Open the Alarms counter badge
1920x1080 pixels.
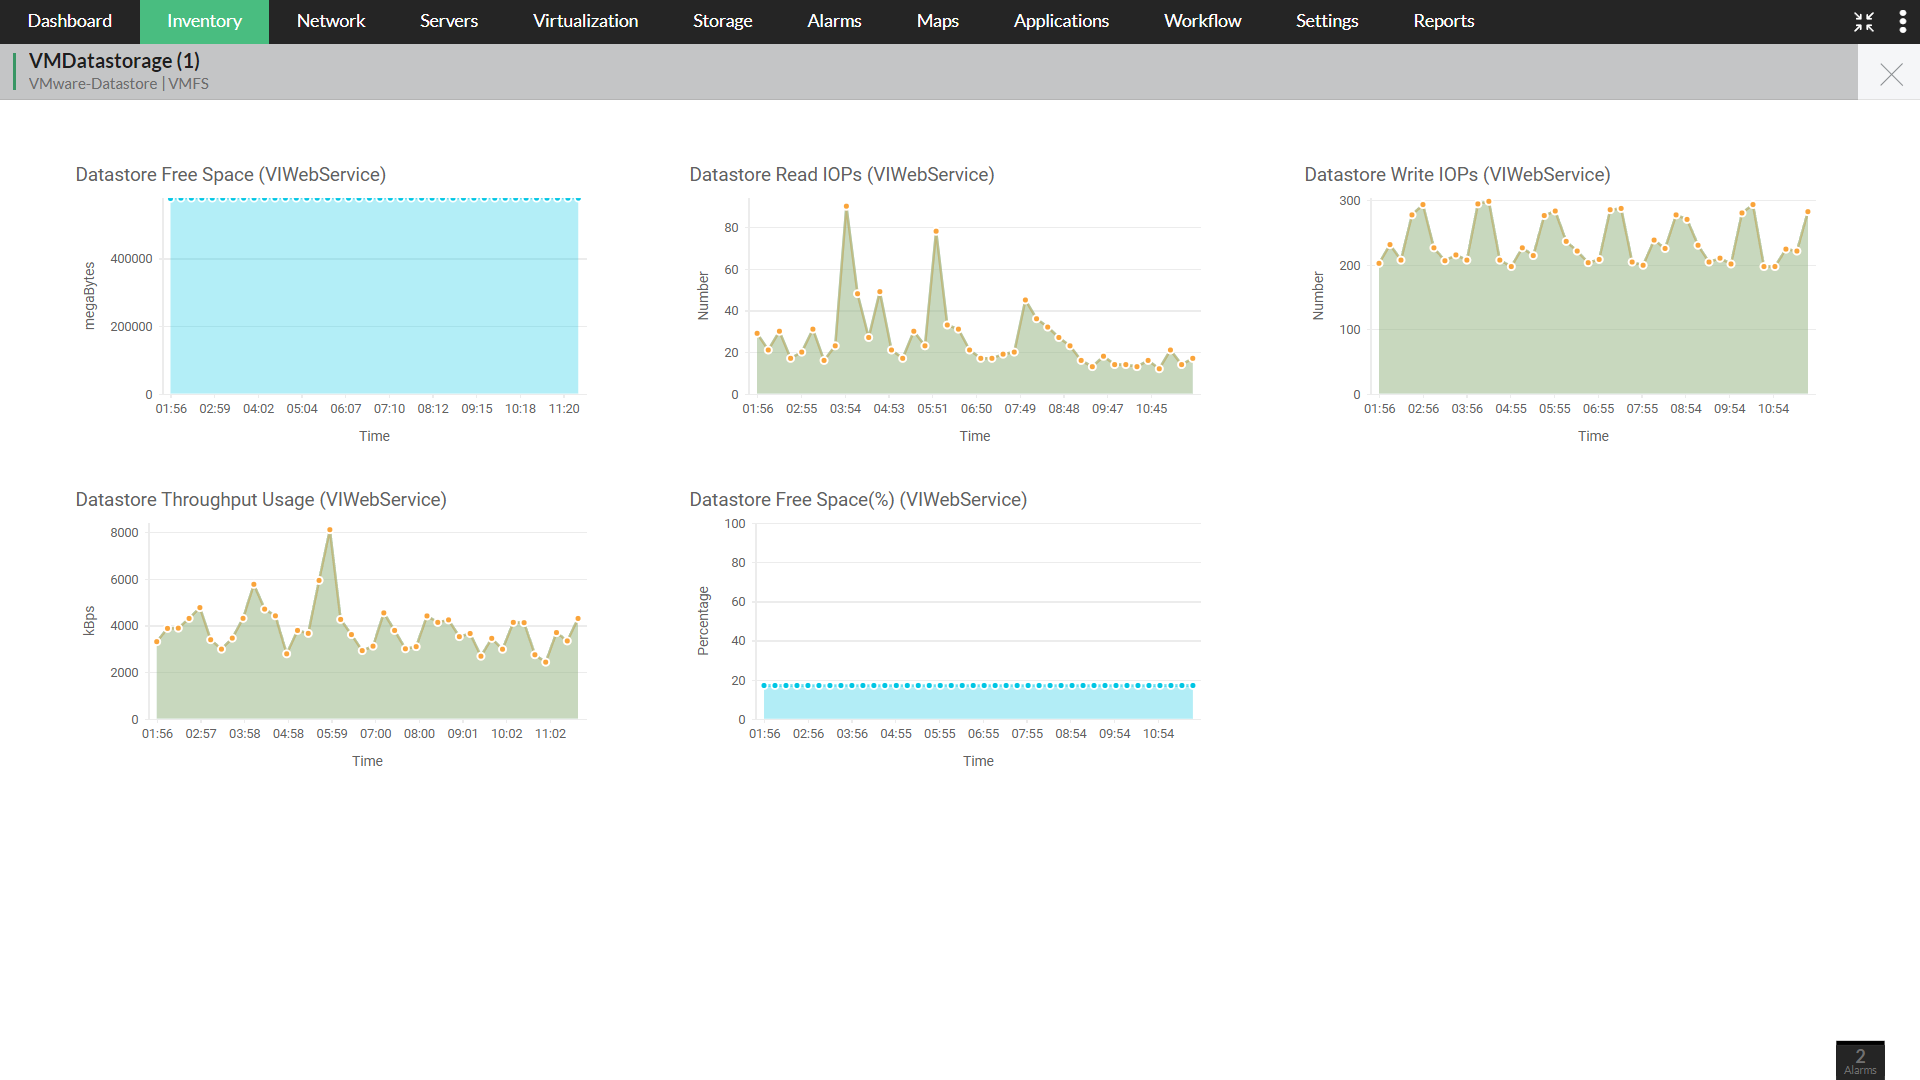pyautogui.click(x=1860, y=1060)
